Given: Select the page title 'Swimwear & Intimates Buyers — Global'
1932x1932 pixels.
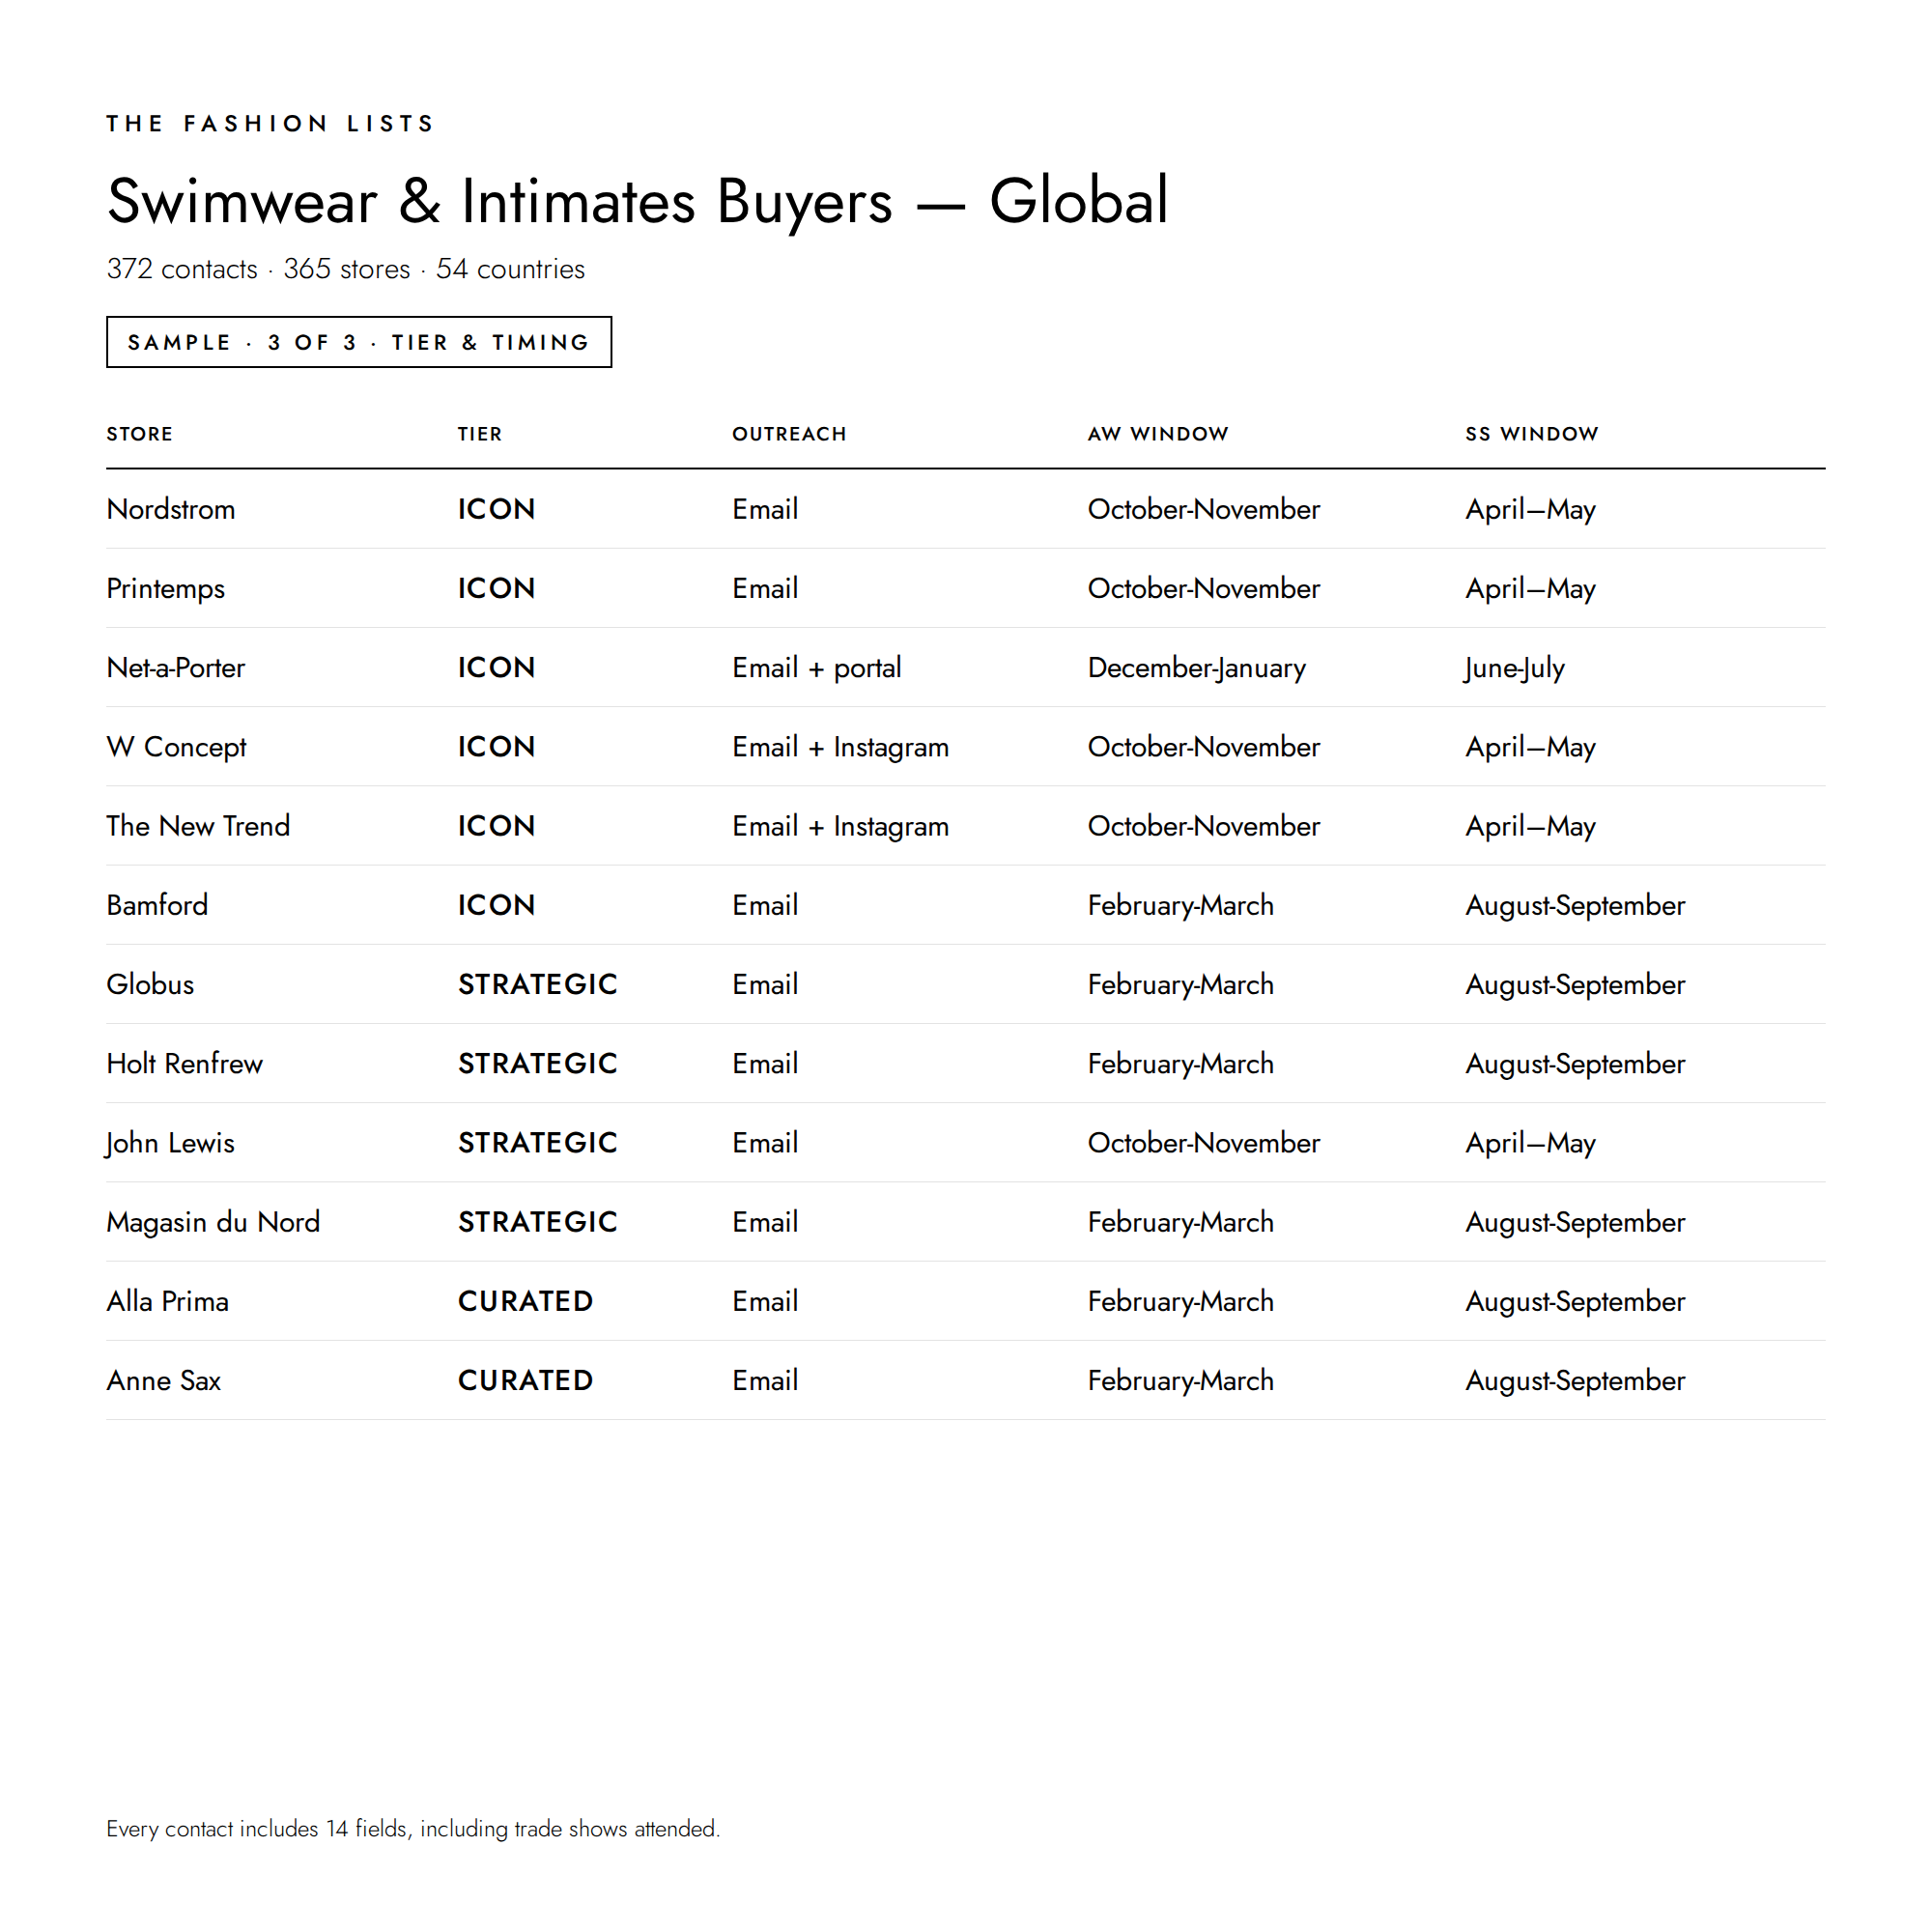Looking at the screenshot, I should pyautogui.click(x=638, y=201).
